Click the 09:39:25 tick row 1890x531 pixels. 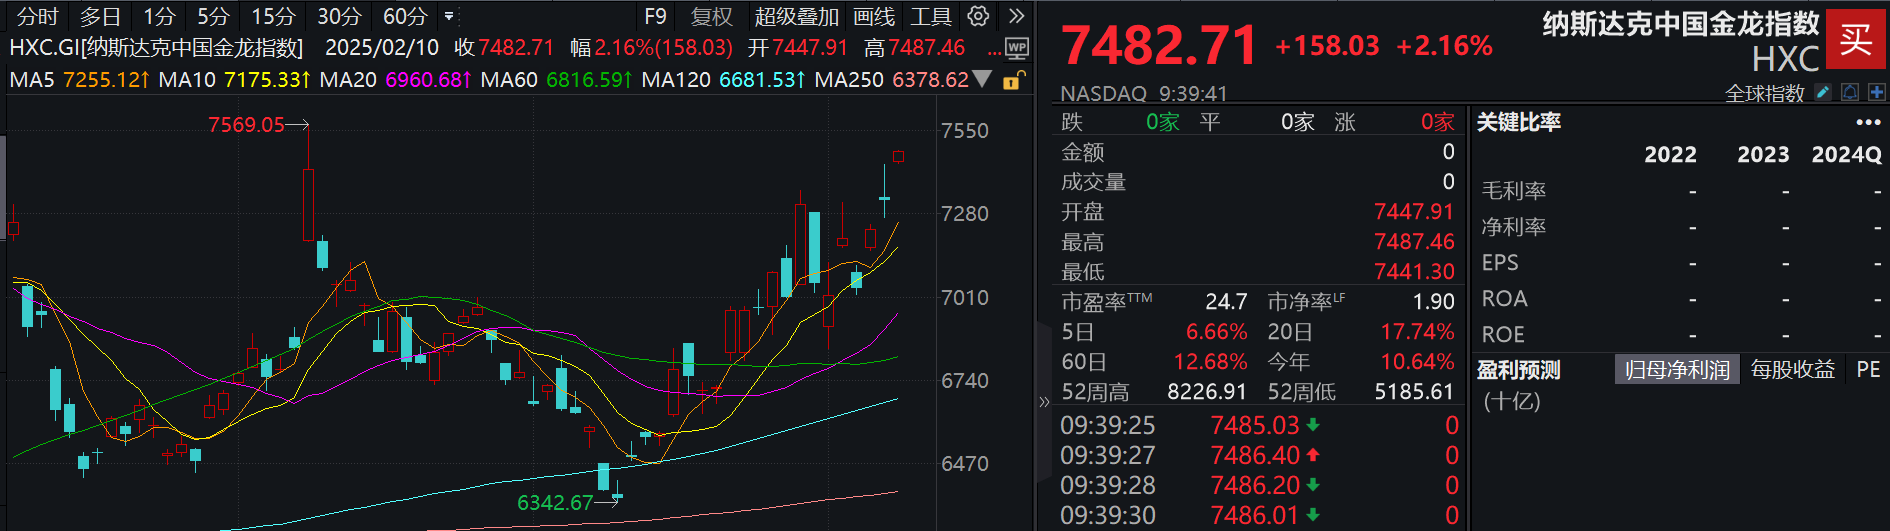point(1259,425)
